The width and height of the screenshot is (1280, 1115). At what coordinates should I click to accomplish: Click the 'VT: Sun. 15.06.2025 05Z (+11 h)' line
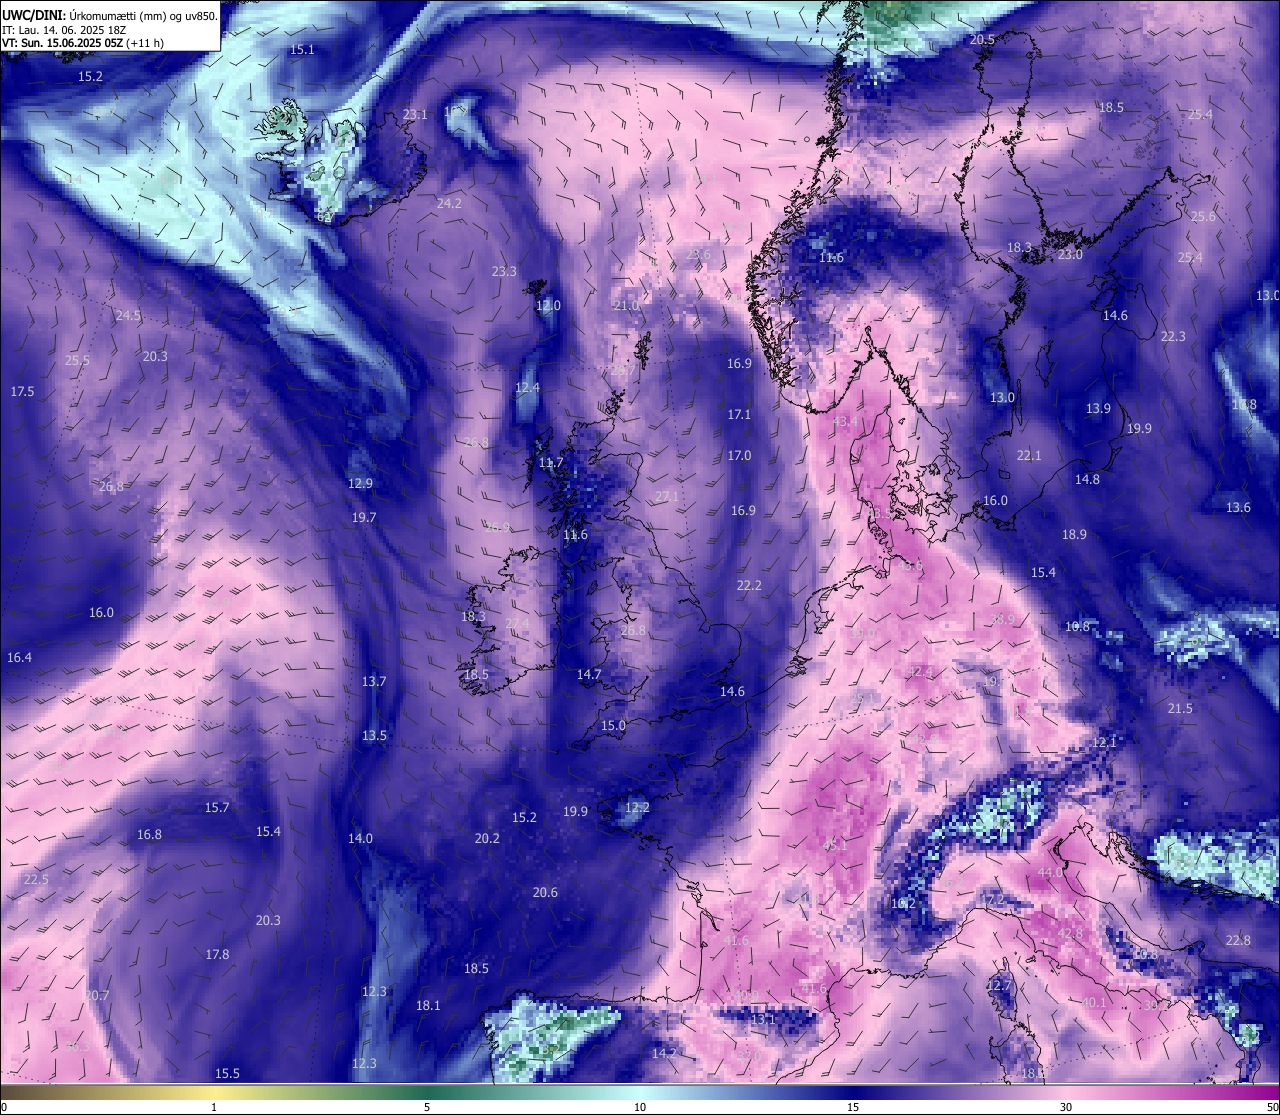[84, 43]
